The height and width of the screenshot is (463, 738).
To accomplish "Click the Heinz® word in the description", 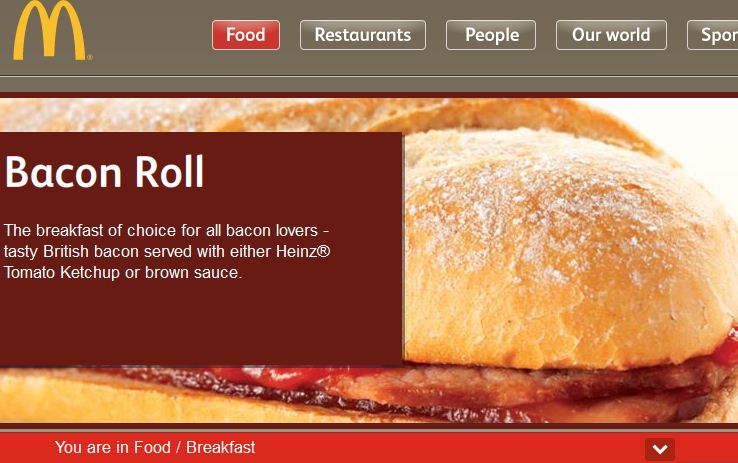I will tap(303, 251).
